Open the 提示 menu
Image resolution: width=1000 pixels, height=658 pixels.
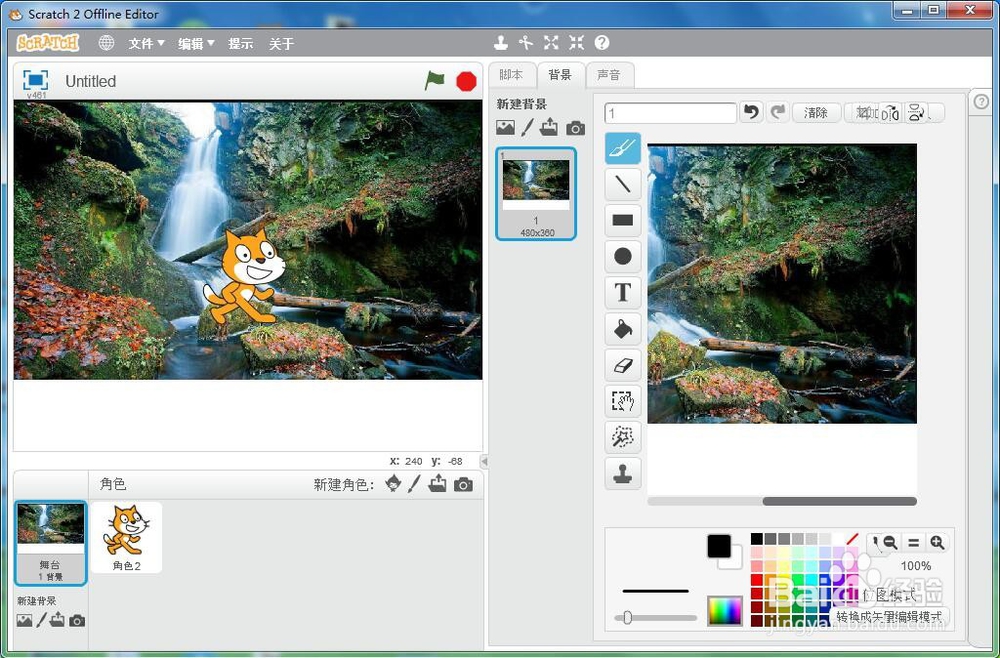[240, 43]
